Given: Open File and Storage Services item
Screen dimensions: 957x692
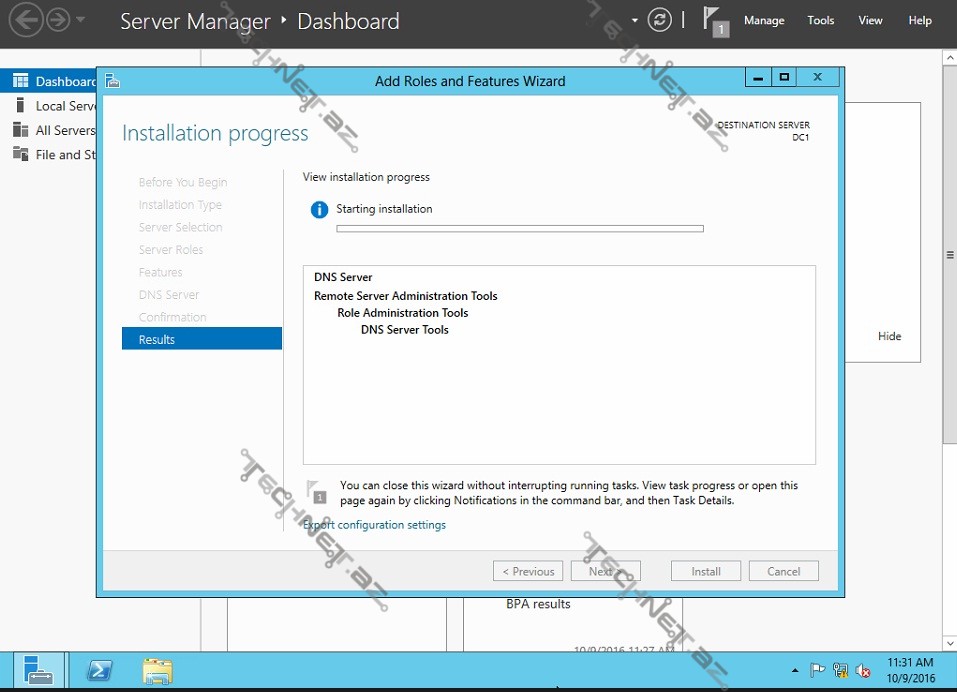Looking at the screenshot, I should pos(65,155).
